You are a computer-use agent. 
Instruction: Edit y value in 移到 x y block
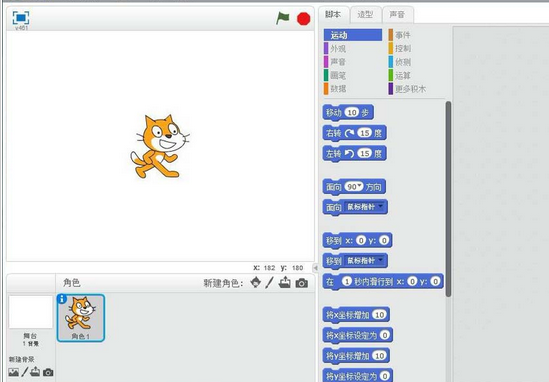tap(384, 240)
